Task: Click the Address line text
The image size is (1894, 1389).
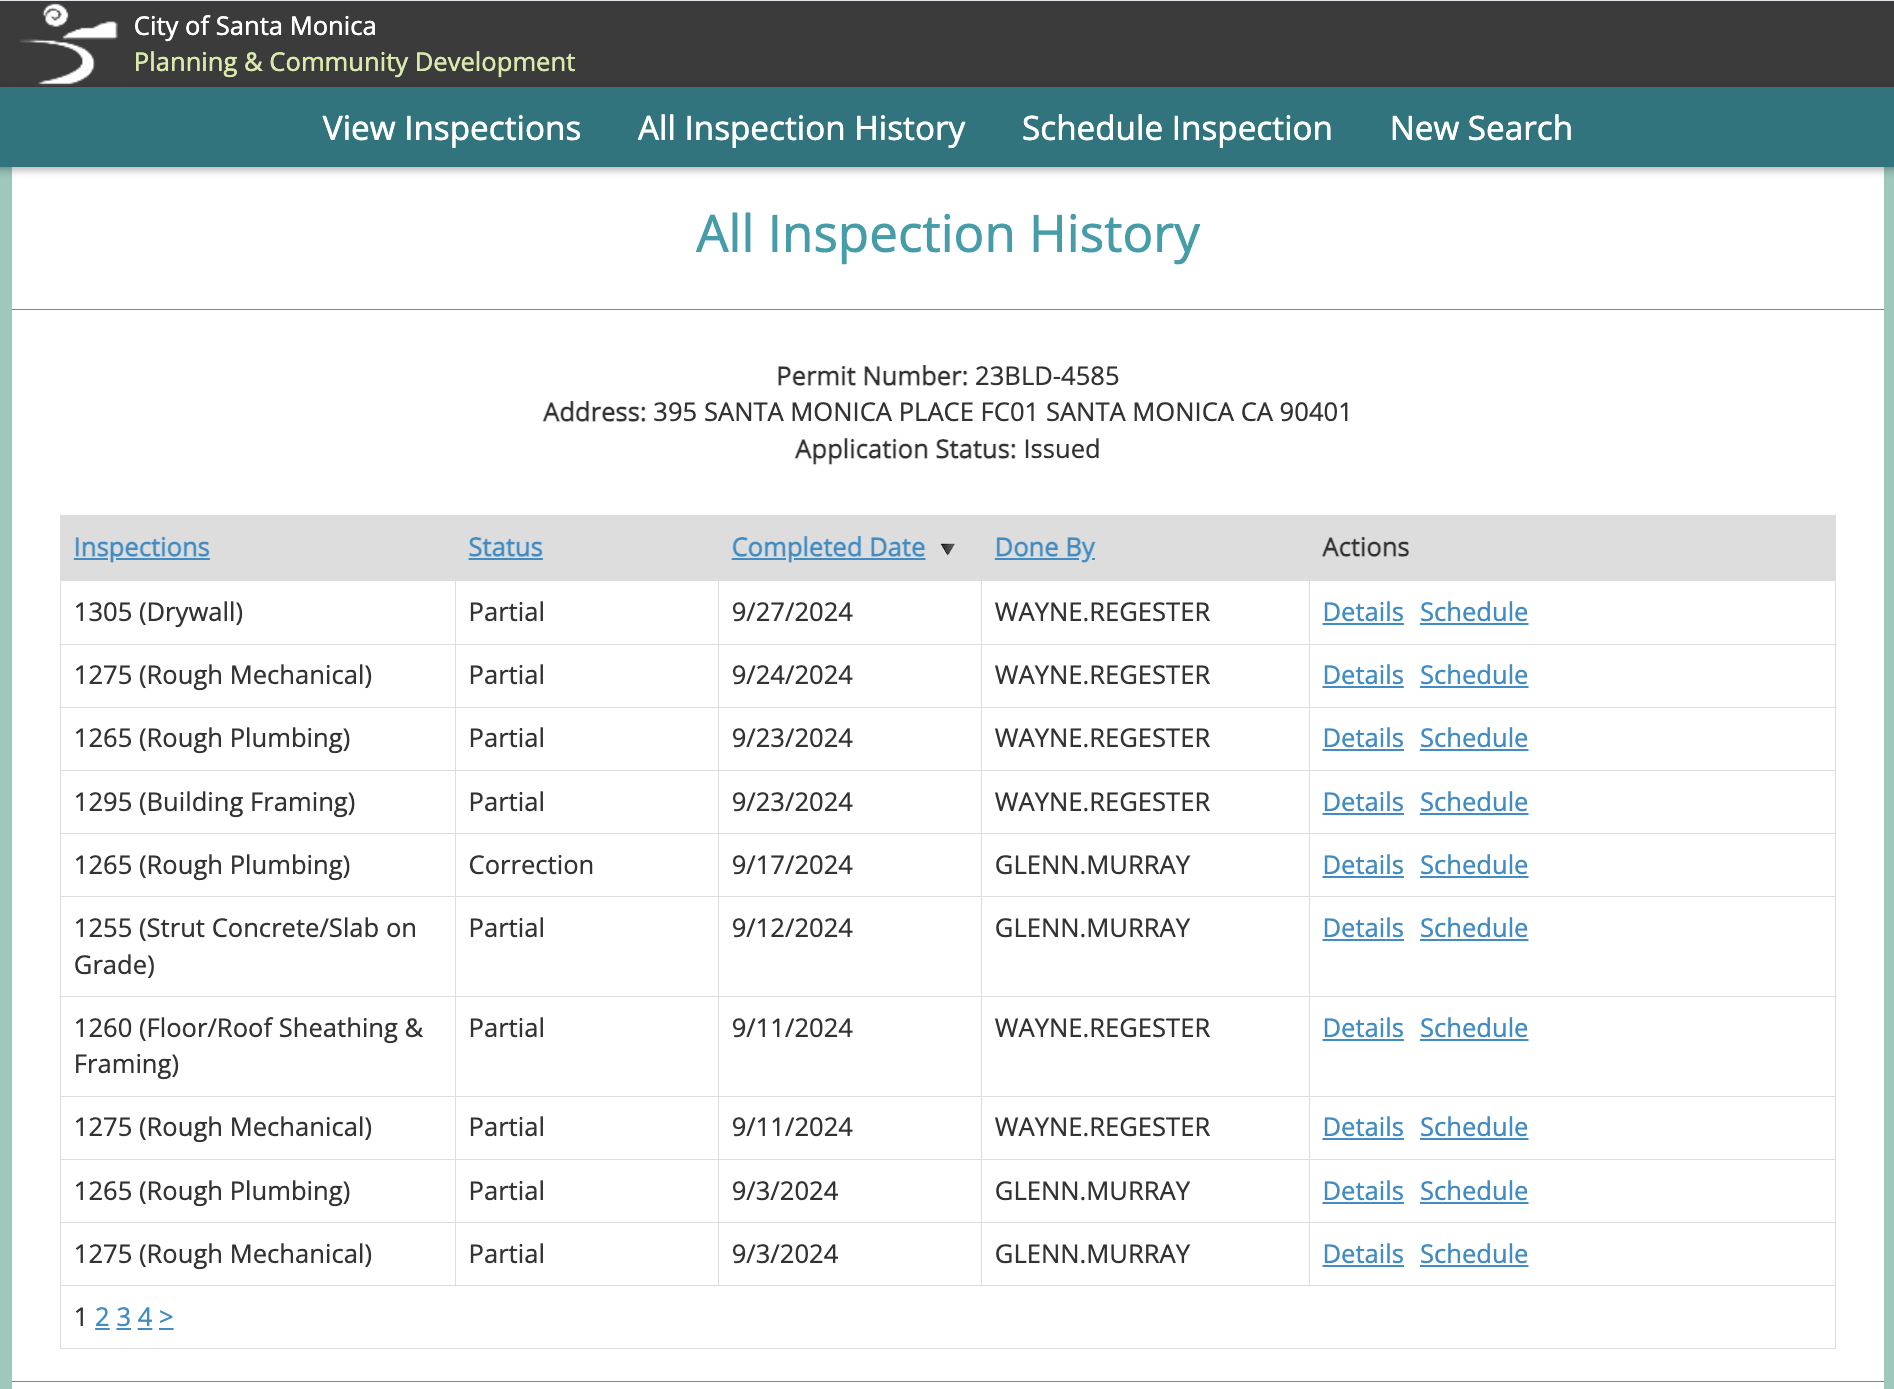Action: (947, 412)
